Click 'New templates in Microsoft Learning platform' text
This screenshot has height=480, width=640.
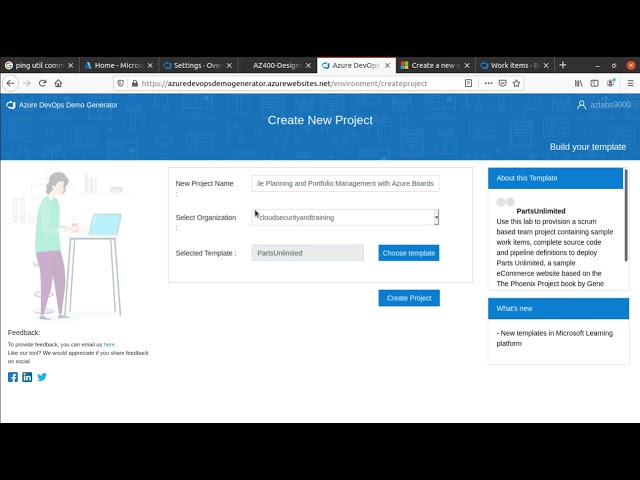tap(554, 338)
